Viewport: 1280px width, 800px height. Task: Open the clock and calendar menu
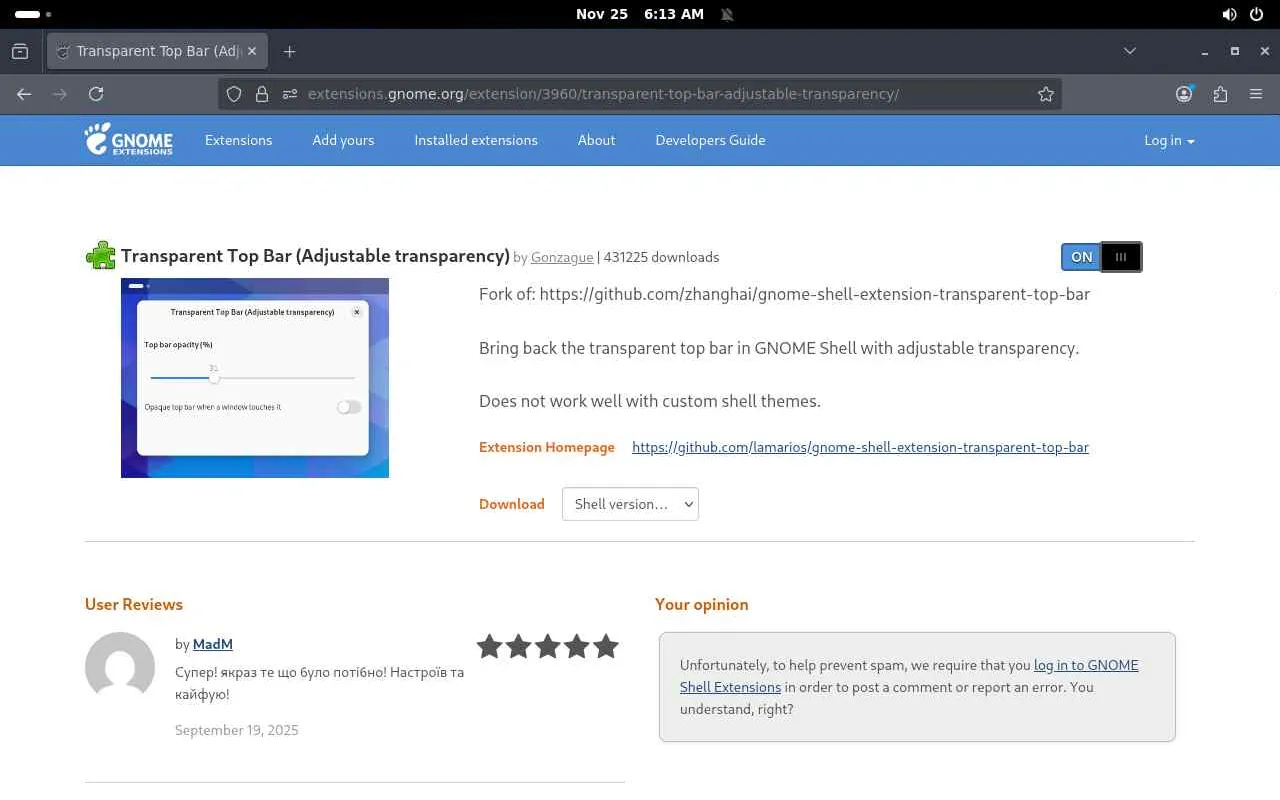click(640, 14)
